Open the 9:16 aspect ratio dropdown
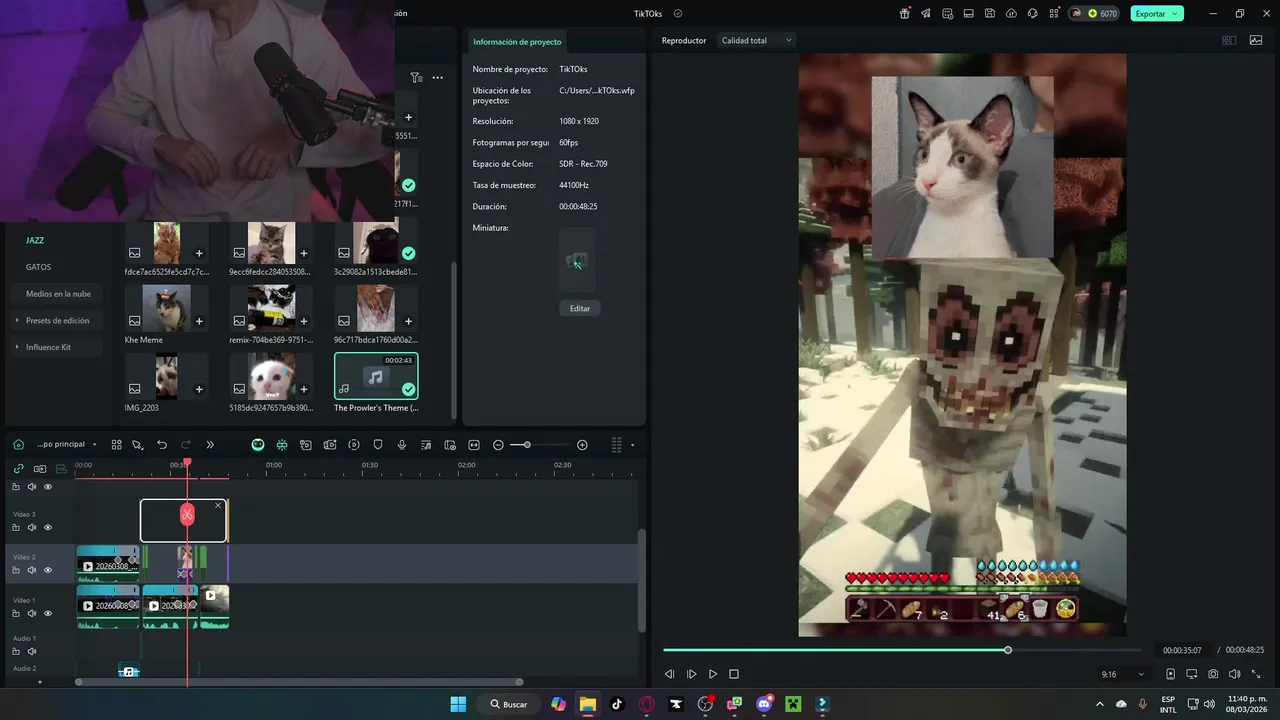This screenshot has height=720, width=1280. pos(1122,674)
